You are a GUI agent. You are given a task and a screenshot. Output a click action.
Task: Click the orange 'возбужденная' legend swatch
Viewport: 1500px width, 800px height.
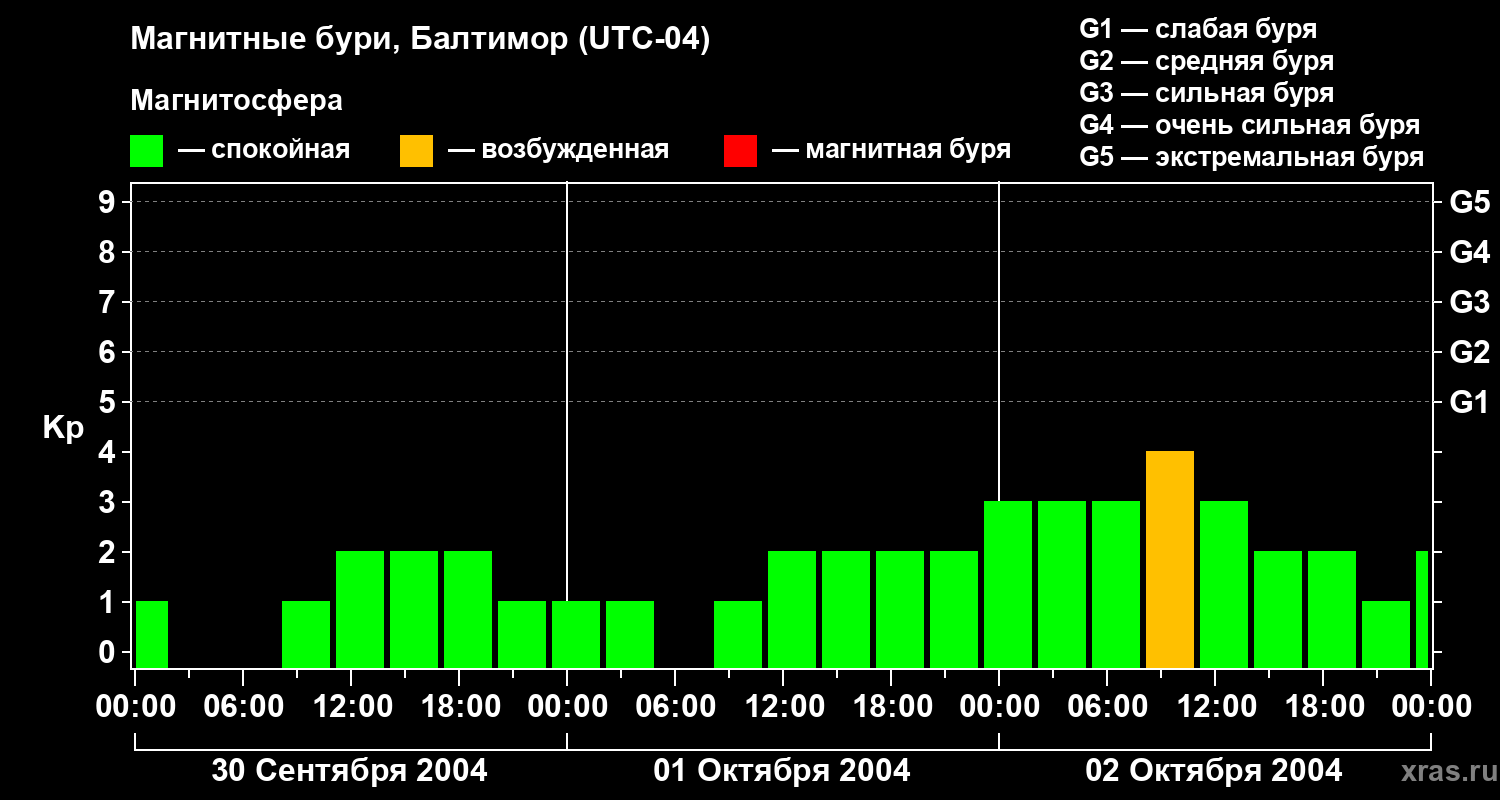[x=416, y=151]
